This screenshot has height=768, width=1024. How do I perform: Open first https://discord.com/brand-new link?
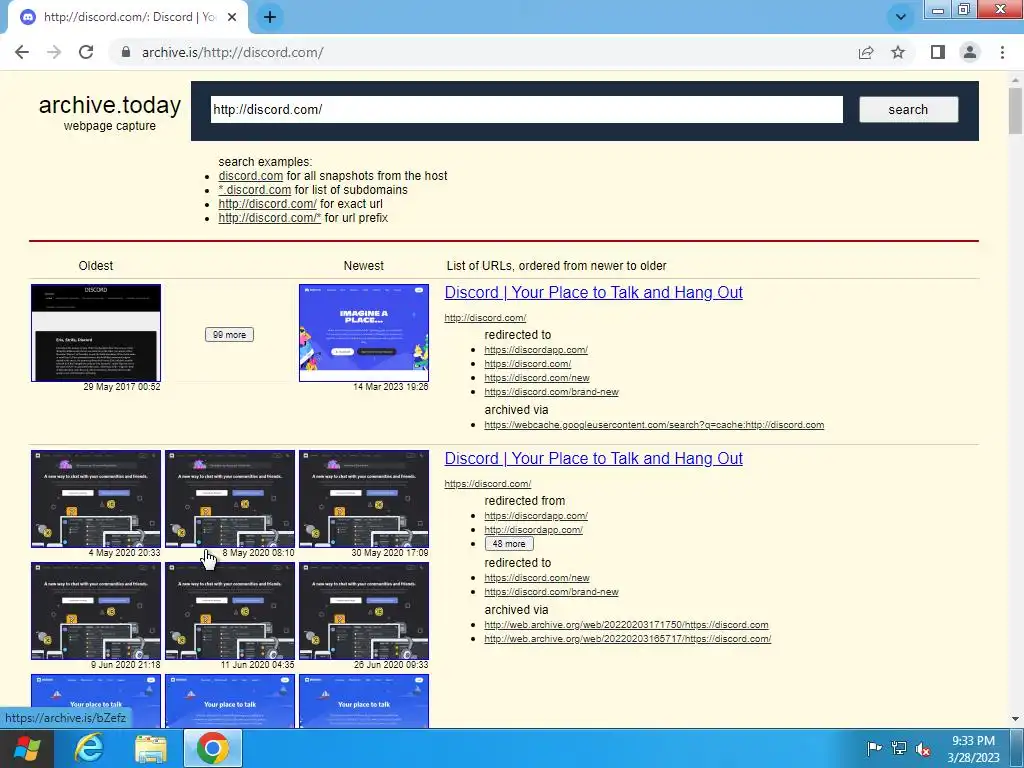click(x=551, y=392)
